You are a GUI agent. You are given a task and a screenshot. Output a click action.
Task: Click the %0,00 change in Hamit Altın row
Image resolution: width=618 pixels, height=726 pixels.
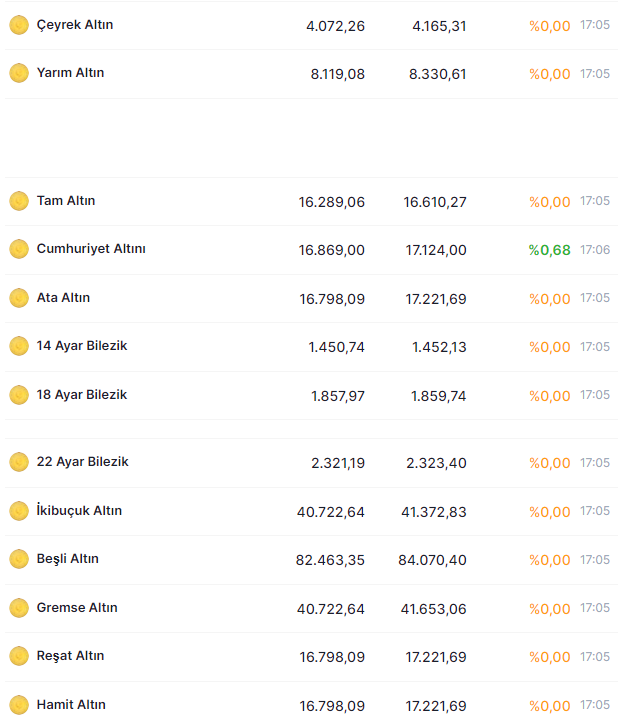pyautogui.click(x=549, y=706)
